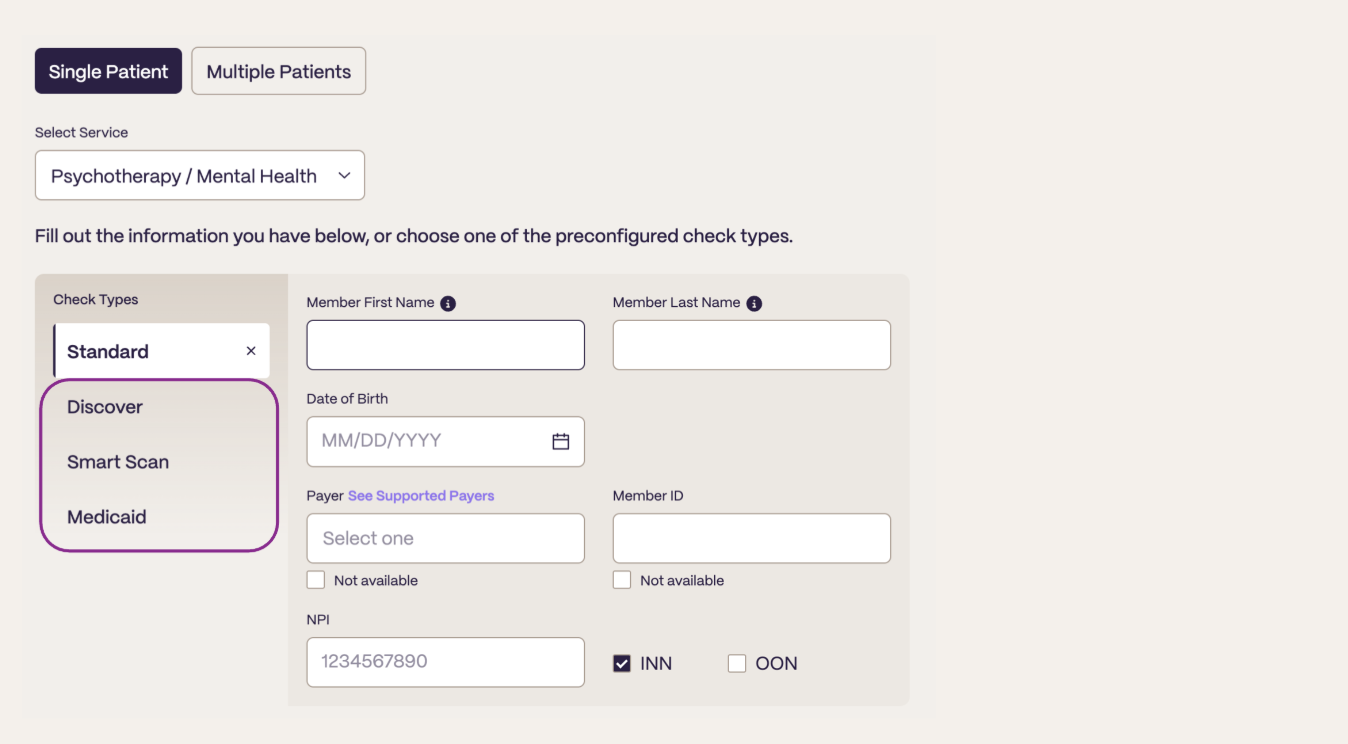The width and height of the screenshot is (1348, 744).
Task: Select the Single Patient tab
Action: 109,72
